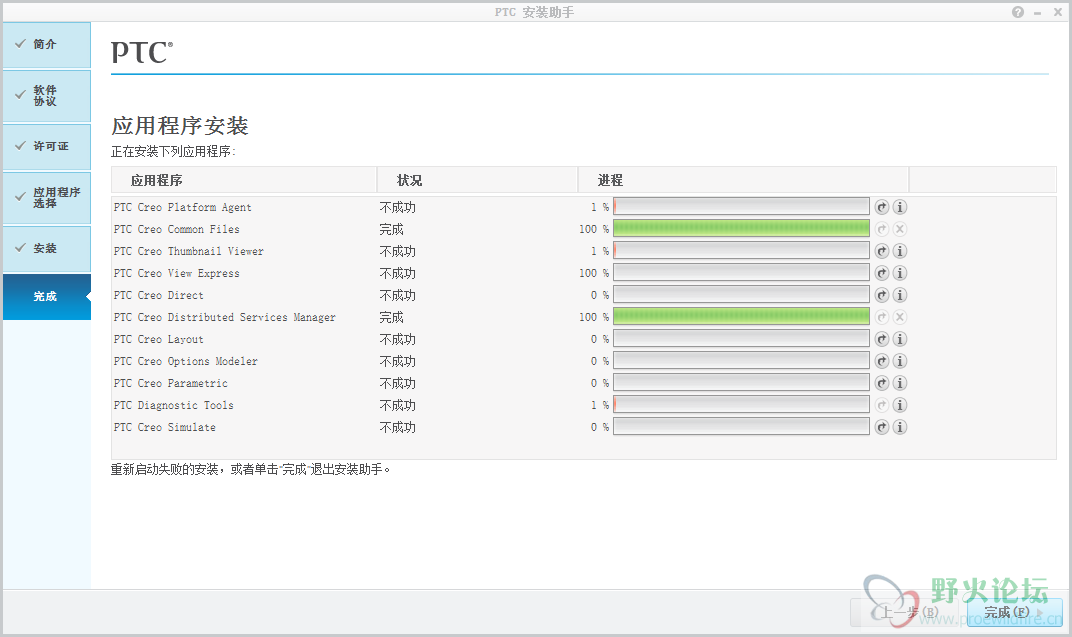Retry the PTC Creo View Express installation
1072x637 pixels.
(882, 273)
